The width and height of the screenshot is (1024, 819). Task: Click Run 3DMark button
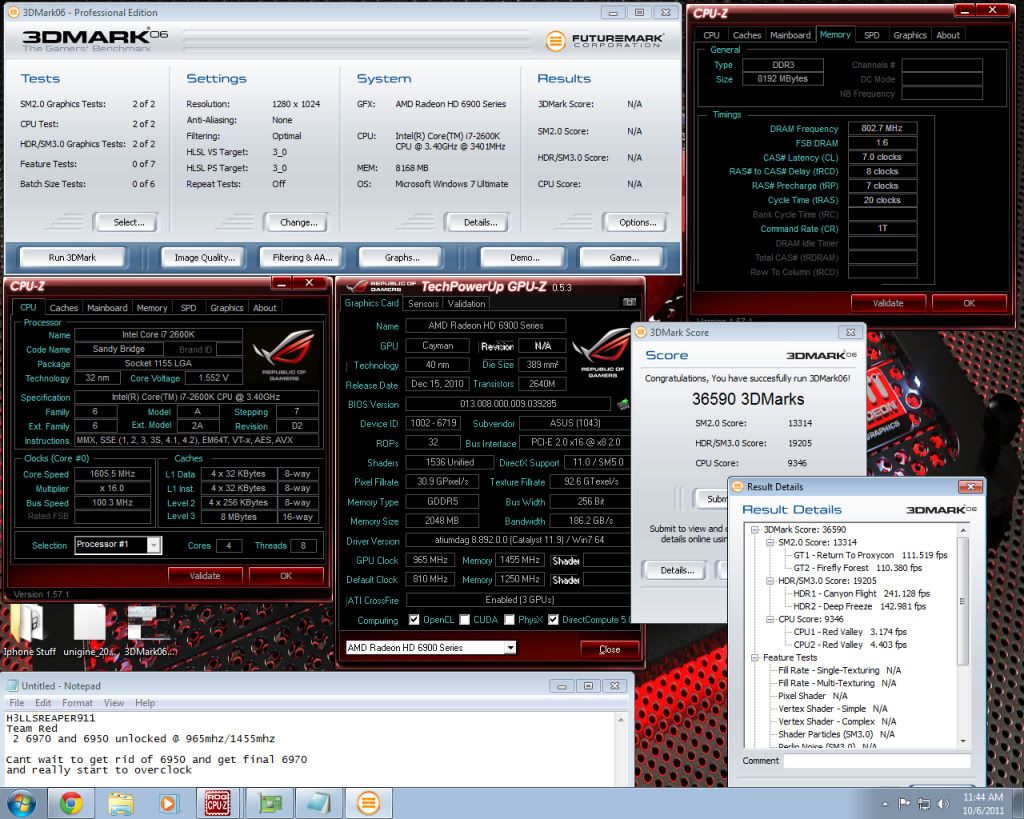pos(72,257)
